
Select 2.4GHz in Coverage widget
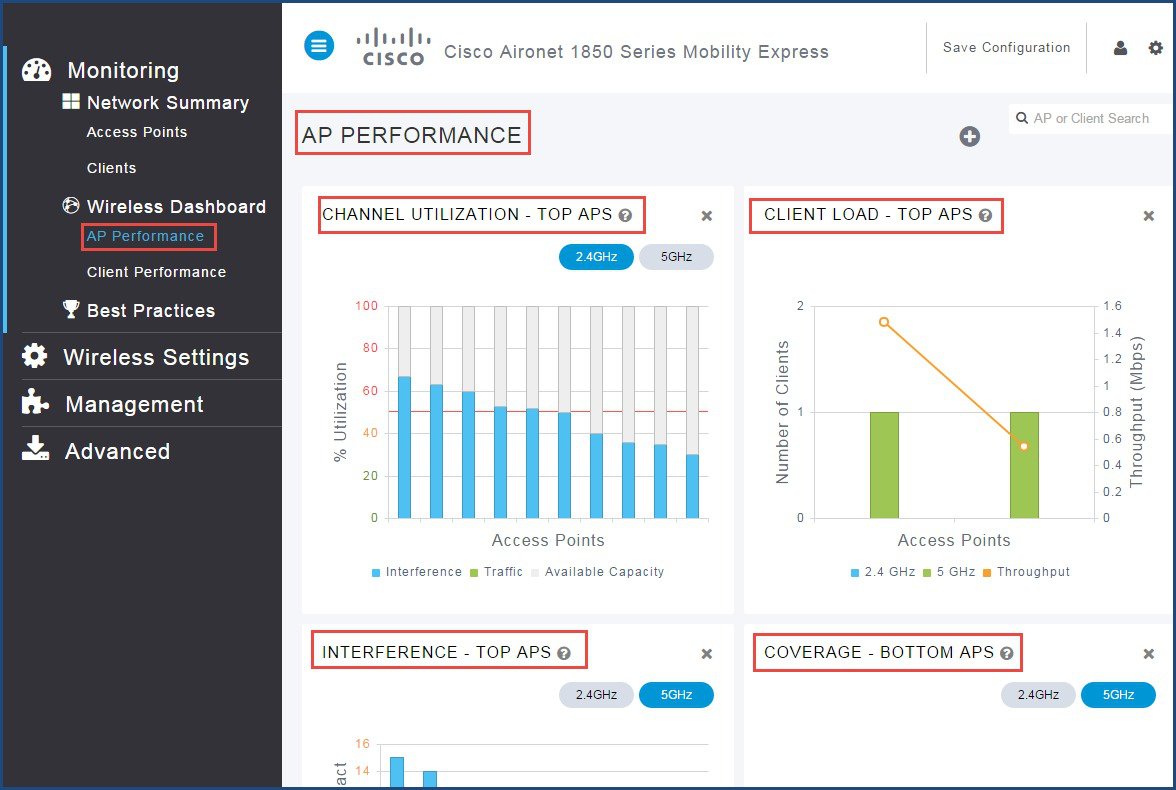coord(1038,695)
